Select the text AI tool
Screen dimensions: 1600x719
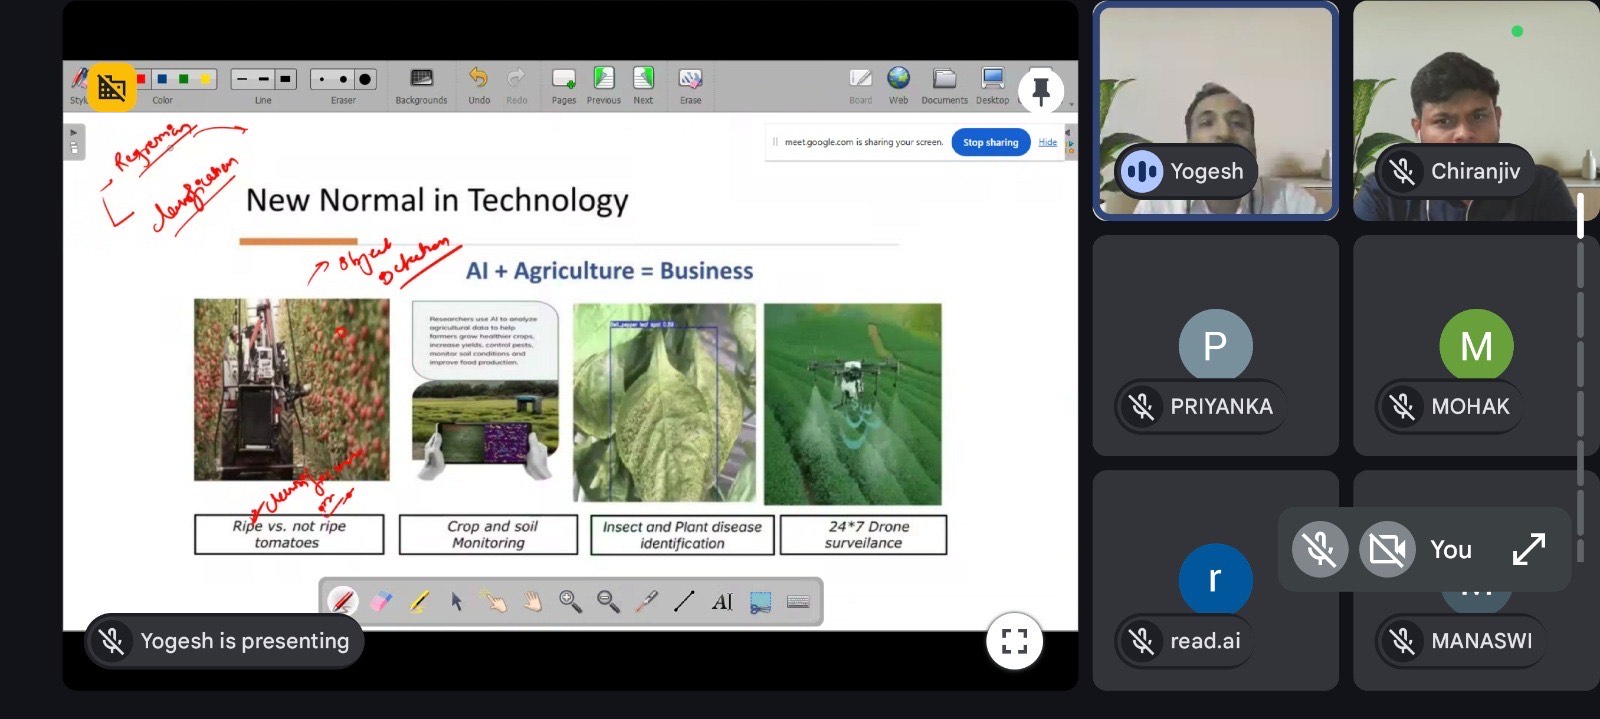click(722, 601)
